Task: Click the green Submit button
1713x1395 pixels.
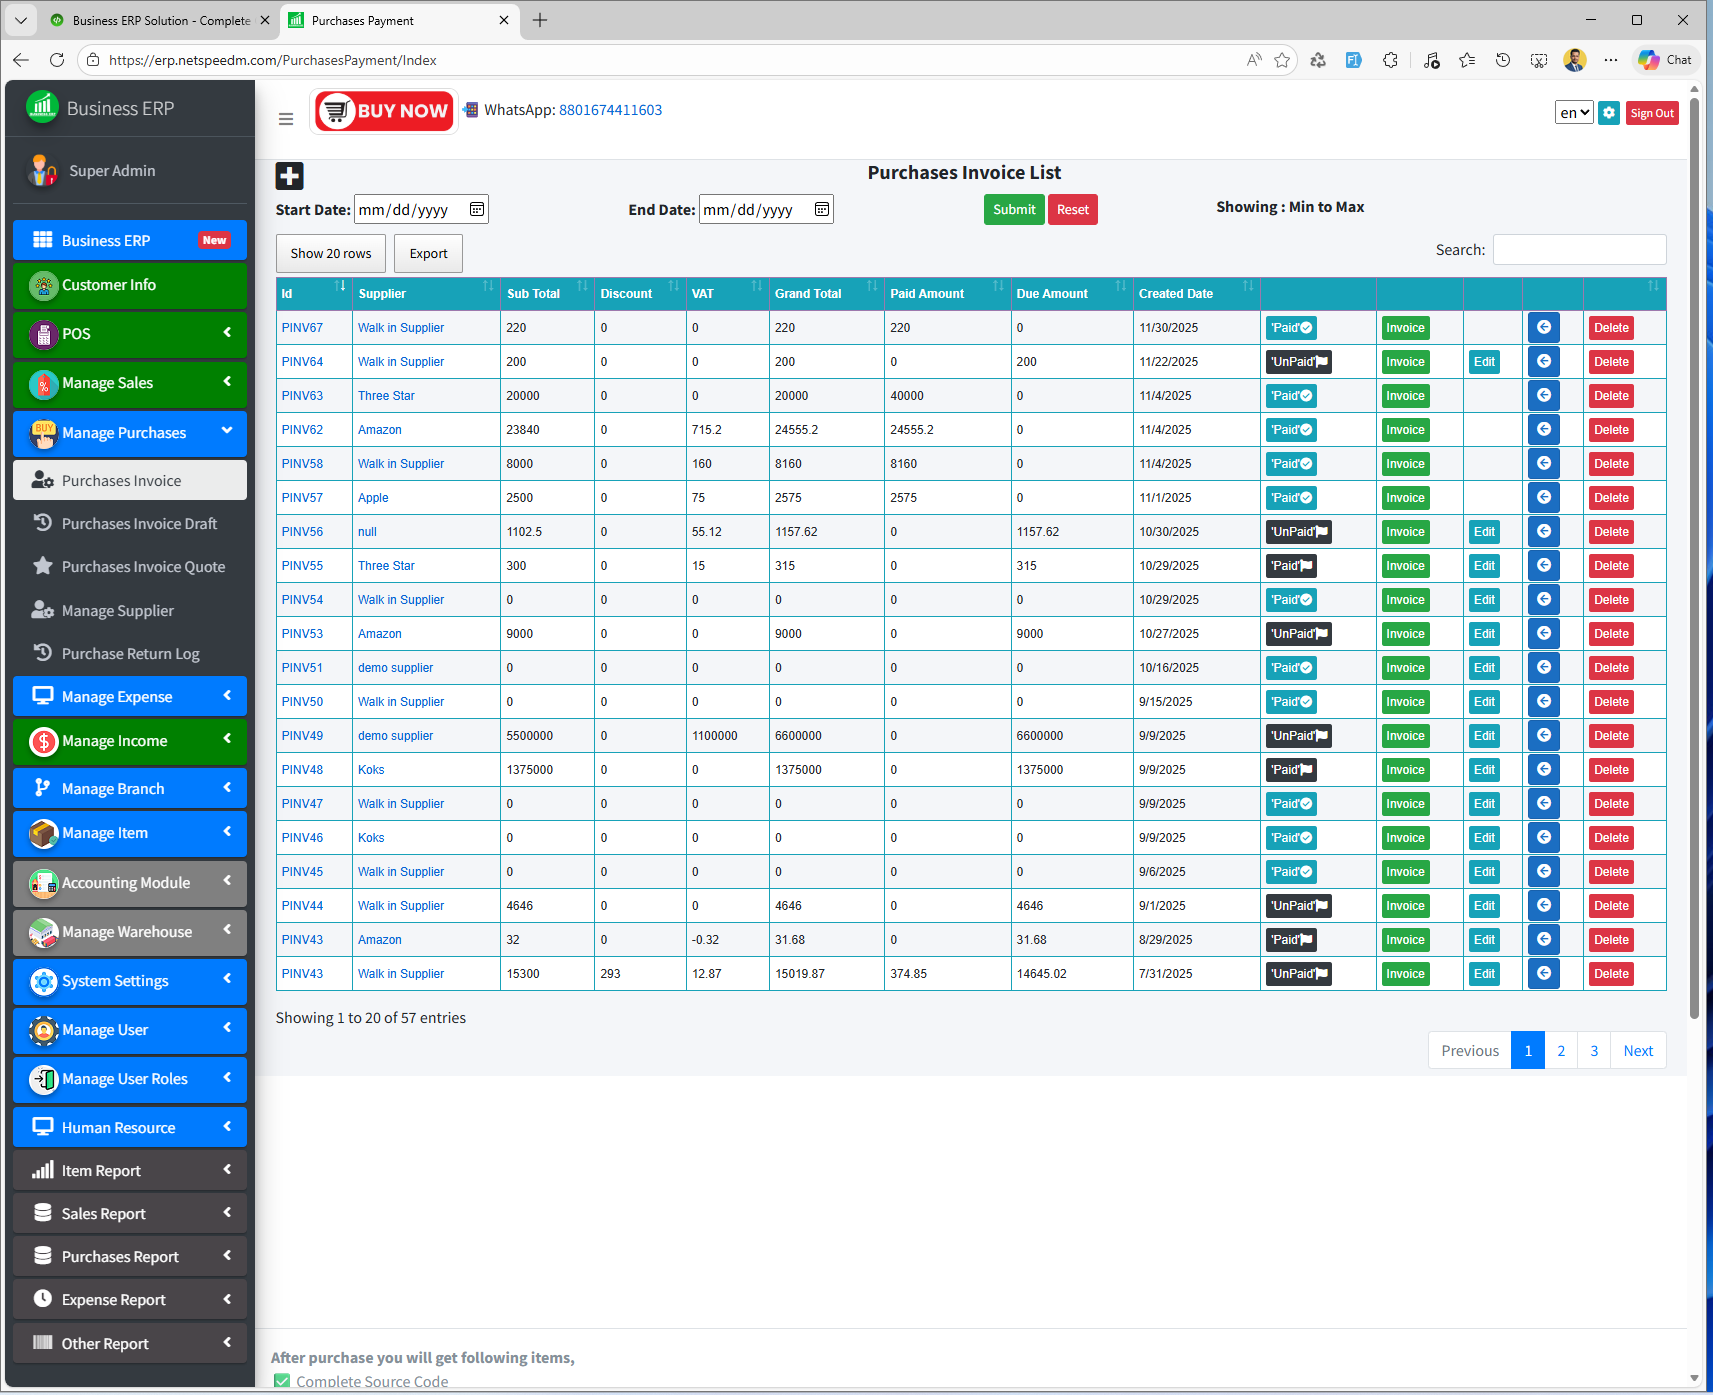Action: [1013, 210]
